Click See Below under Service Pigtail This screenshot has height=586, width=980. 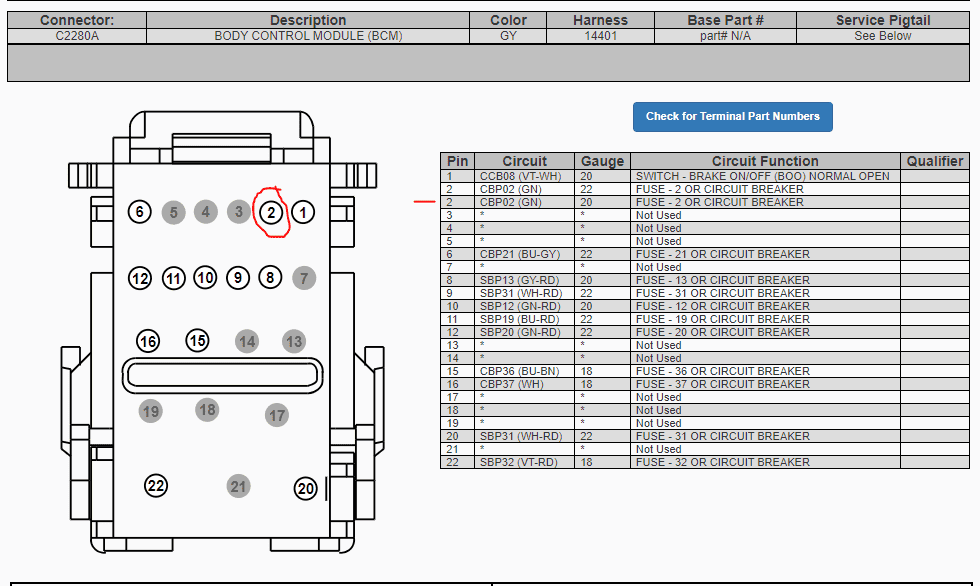coord(883,36)
